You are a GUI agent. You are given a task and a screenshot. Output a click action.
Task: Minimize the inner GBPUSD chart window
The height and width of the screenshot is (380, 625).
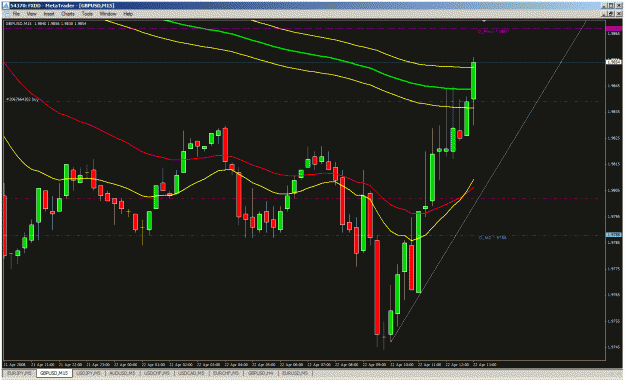coord(605,14)
